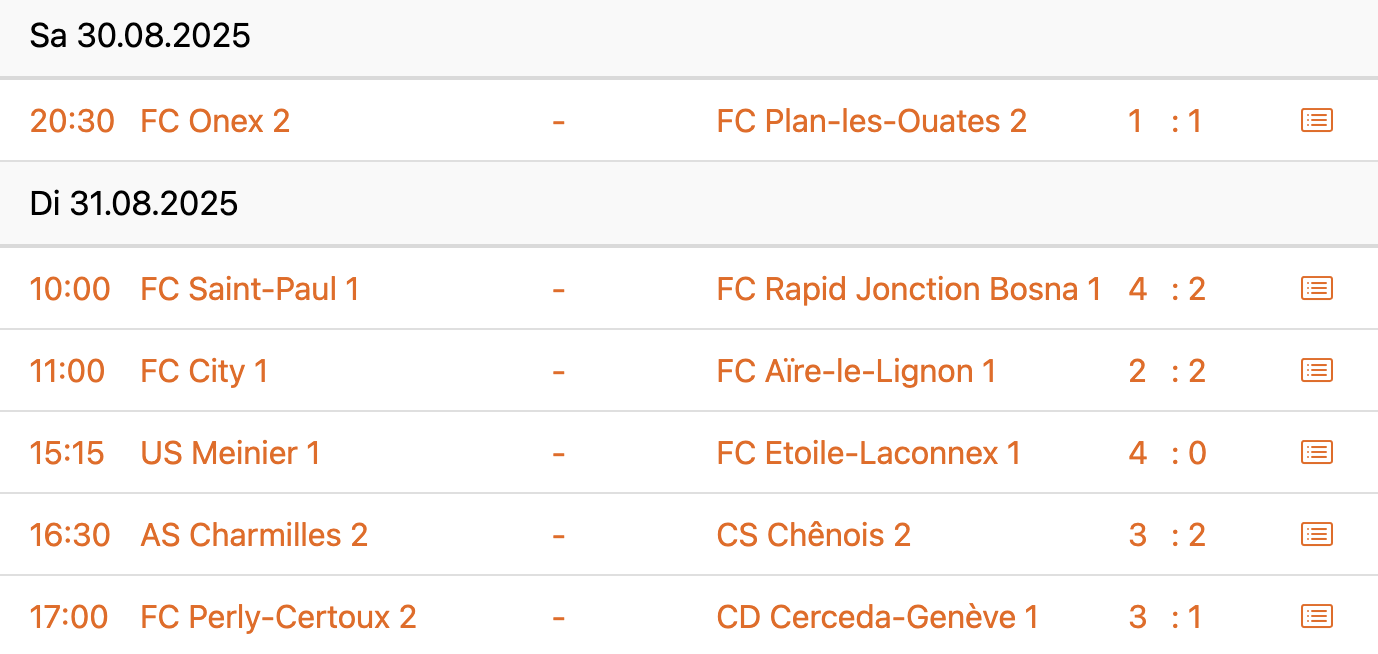
Task: Open FC Aïre-le-Lignon 1 team page
Action: pyautogui.click(x=856, y=371)
